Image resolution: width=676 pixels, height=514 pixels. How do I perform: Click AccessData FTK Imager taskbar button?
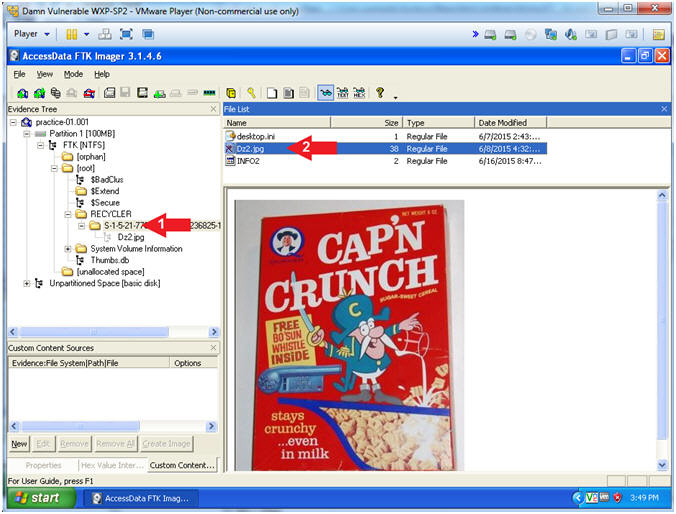(x=141, y=498)
